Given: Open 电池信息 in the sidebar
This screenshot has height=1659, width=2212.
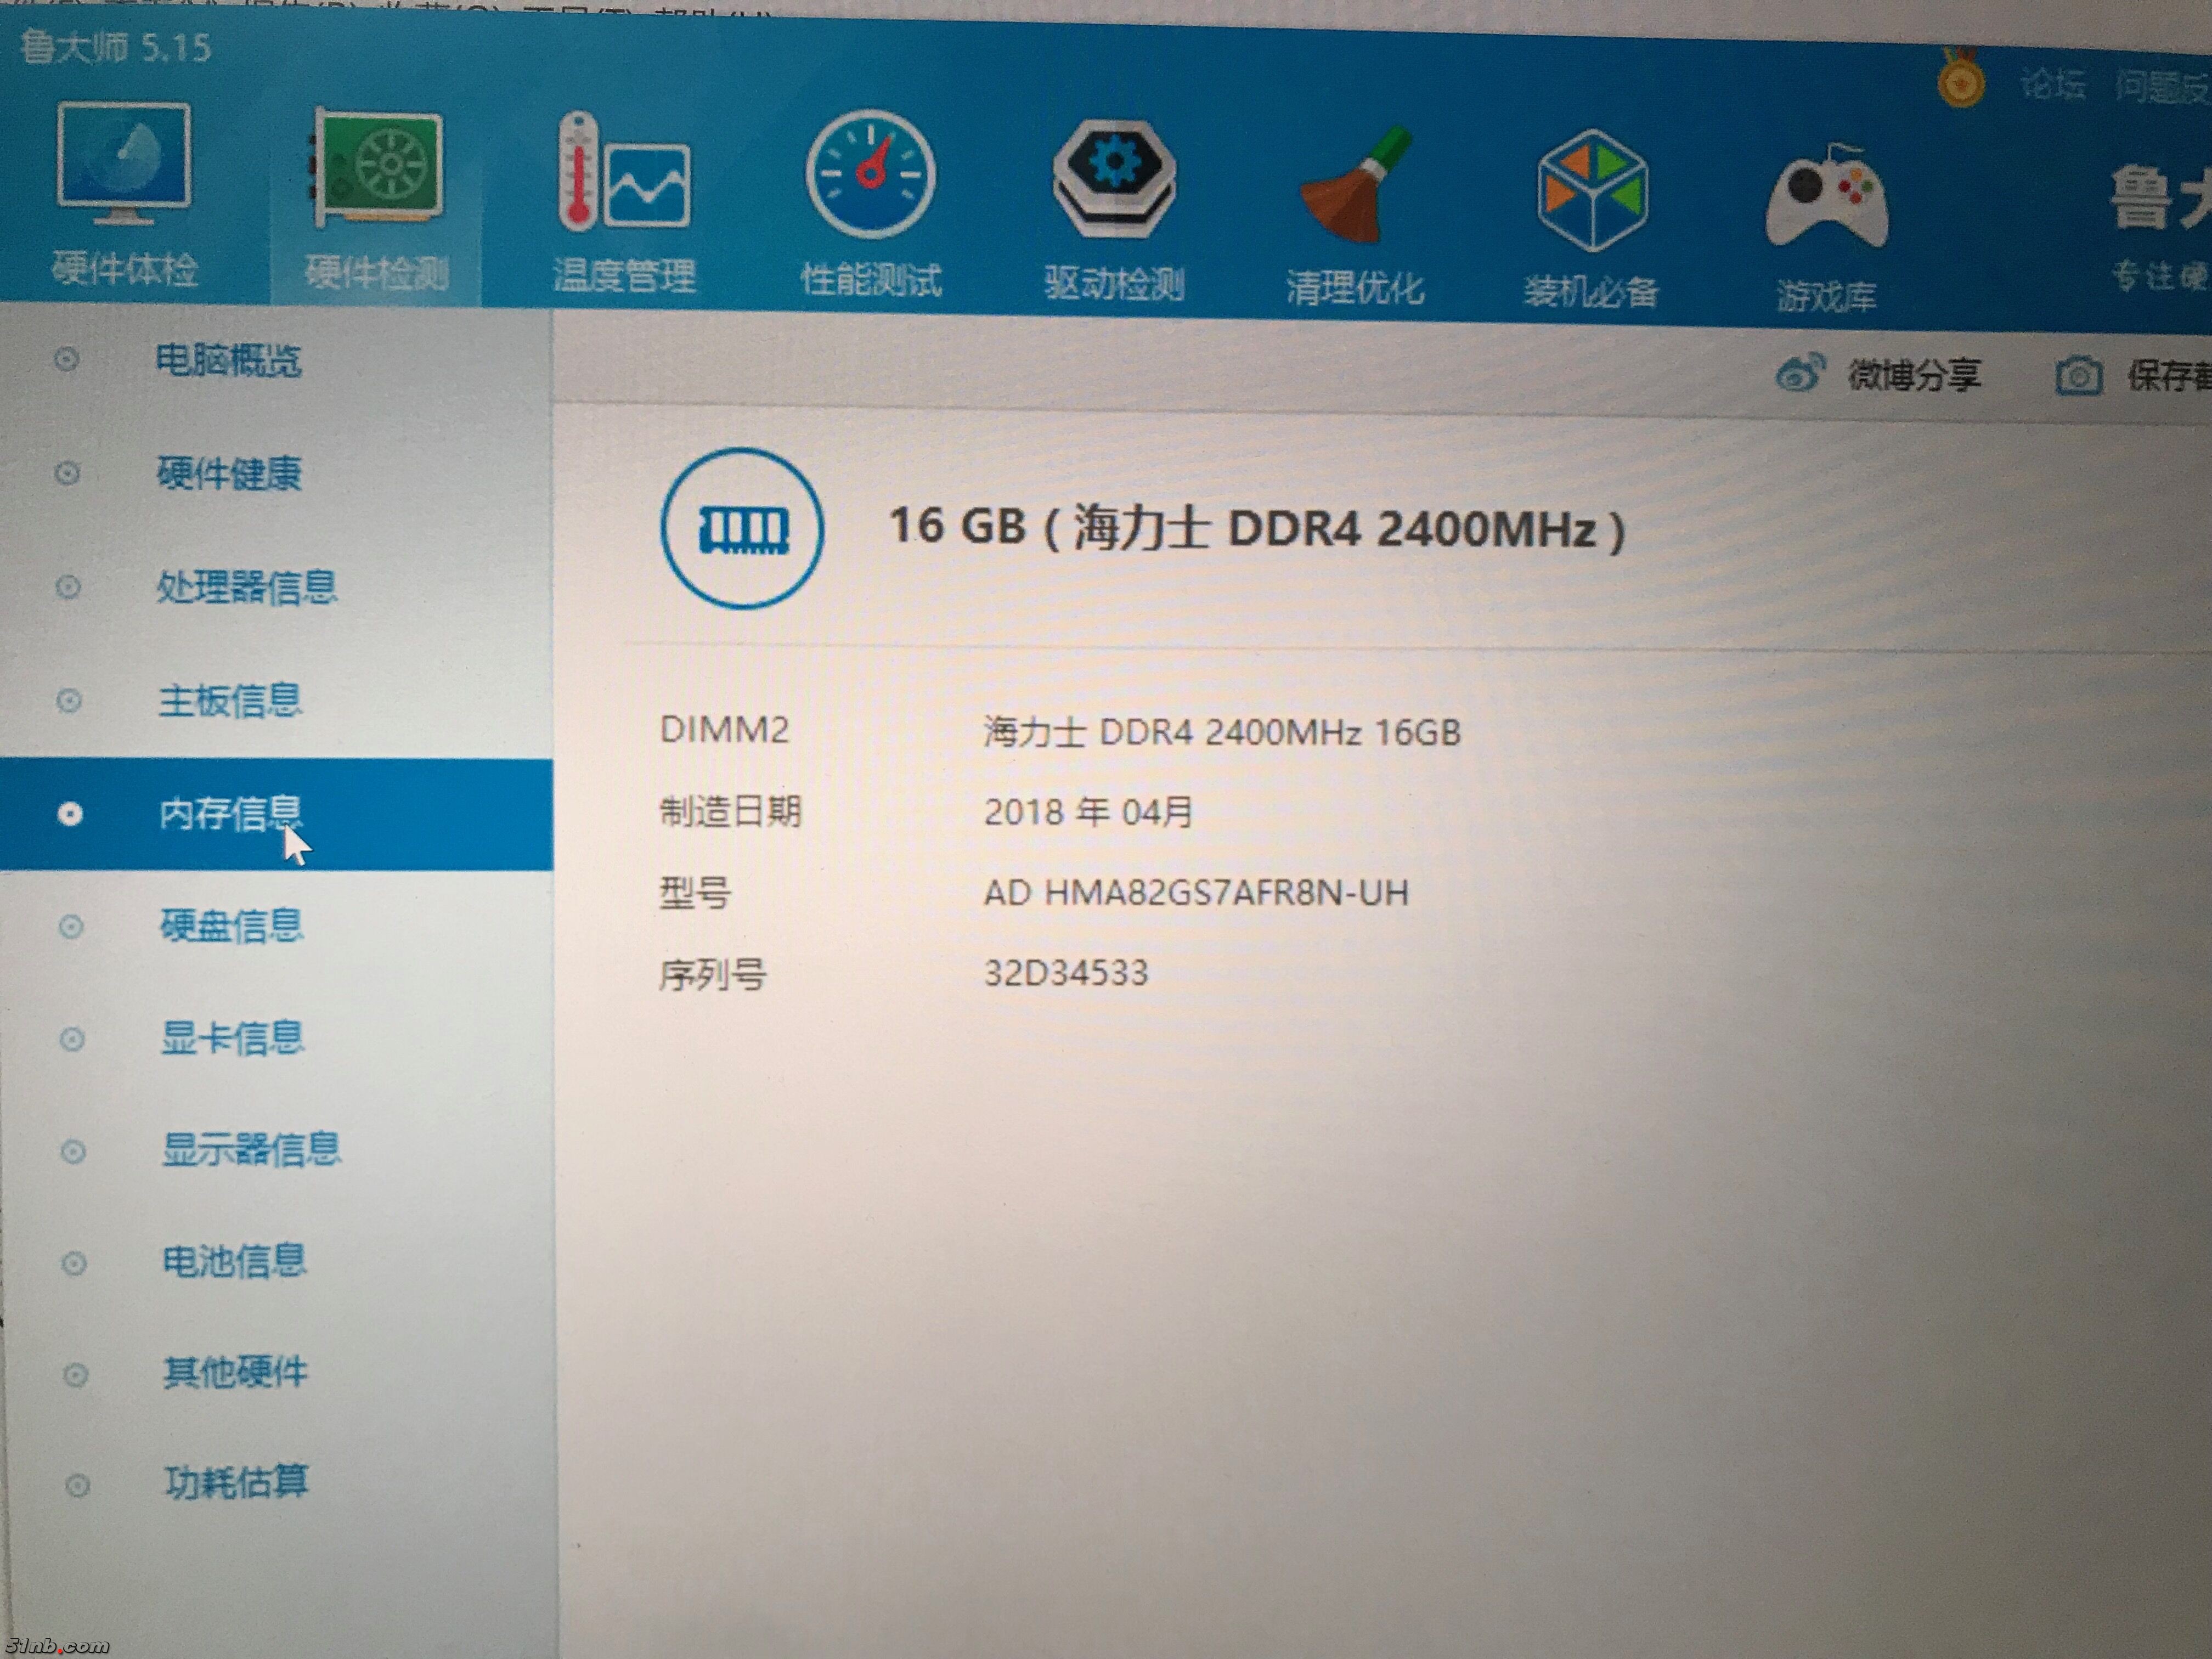Looking at the screenshot, I should coord(234,1261).
